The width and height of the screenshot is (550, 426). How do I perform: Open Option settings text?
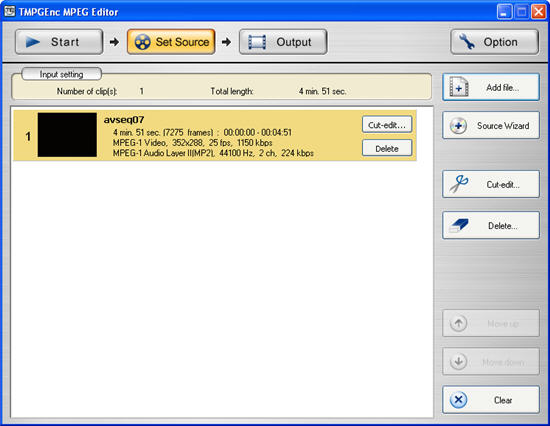click(x=501, y=42)
